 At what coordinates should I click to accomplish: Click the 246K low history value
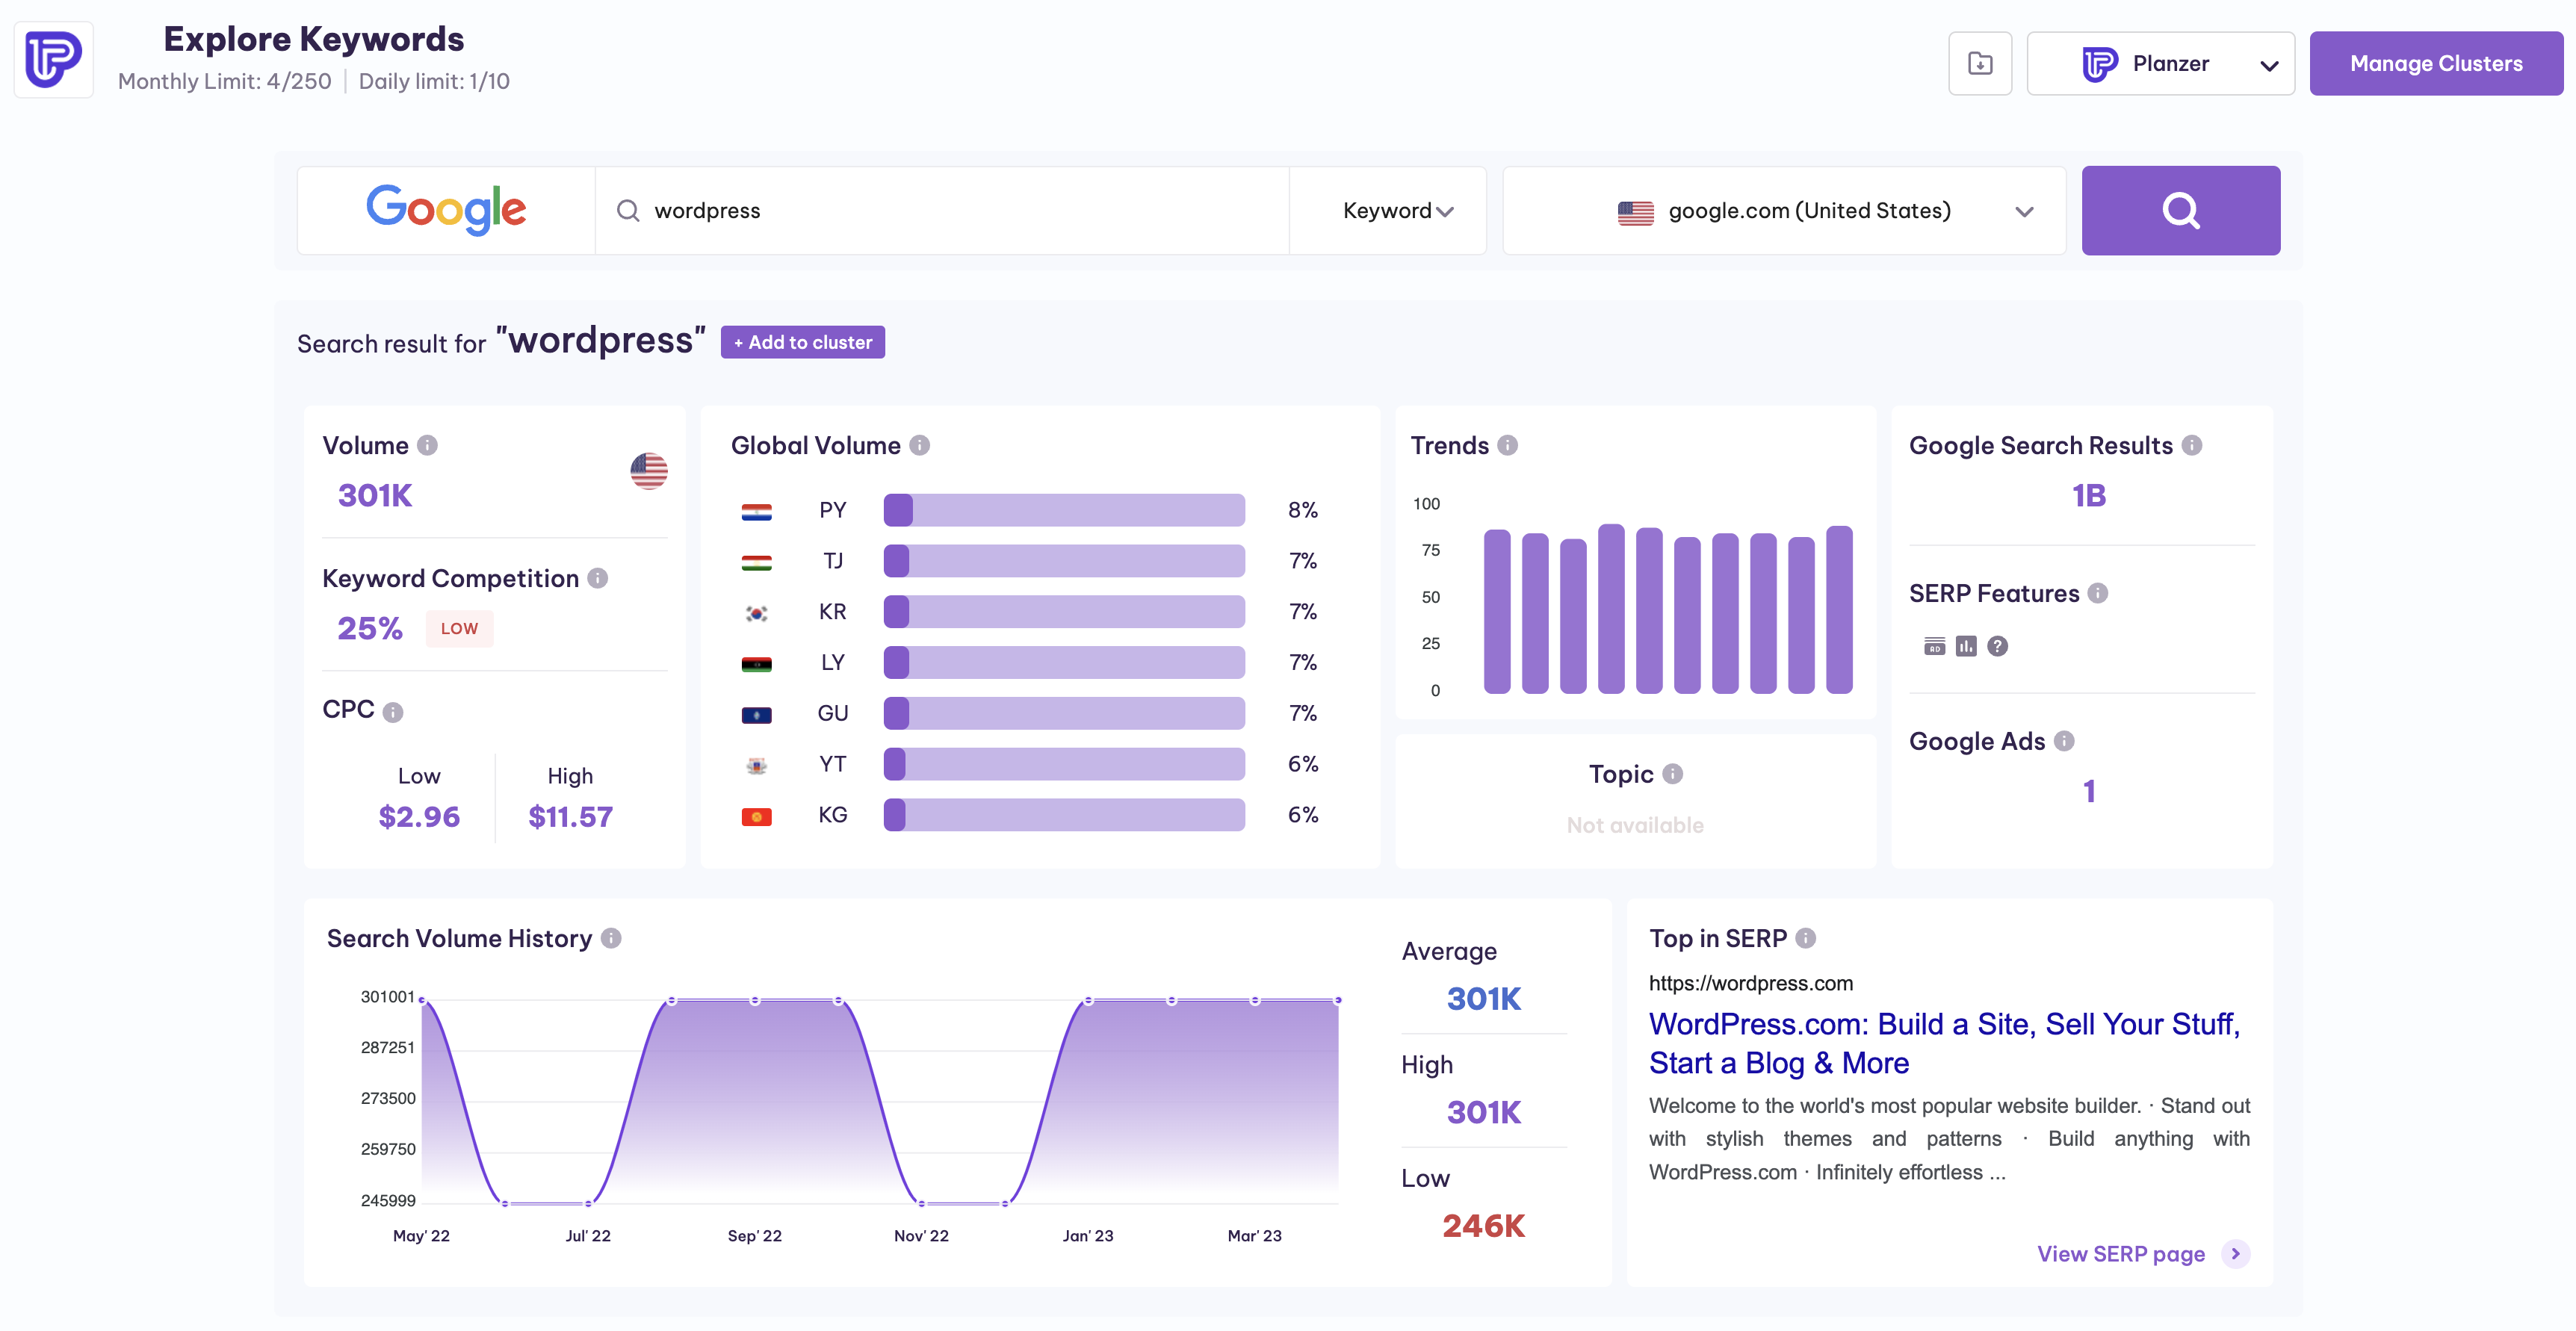[x=1483, y=1226]
